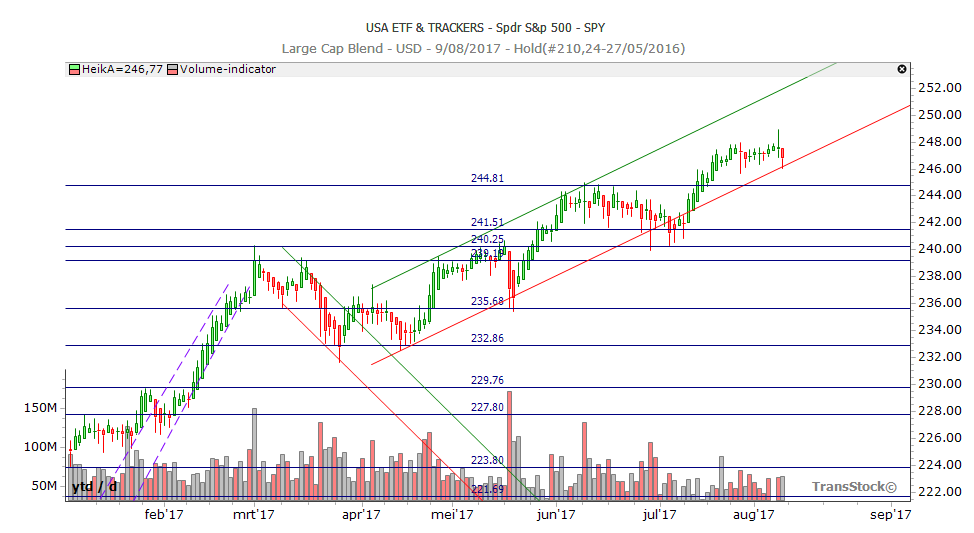The image size is (974, 533).
Task: Click the apr'17 date axis label
Action: 361,515
